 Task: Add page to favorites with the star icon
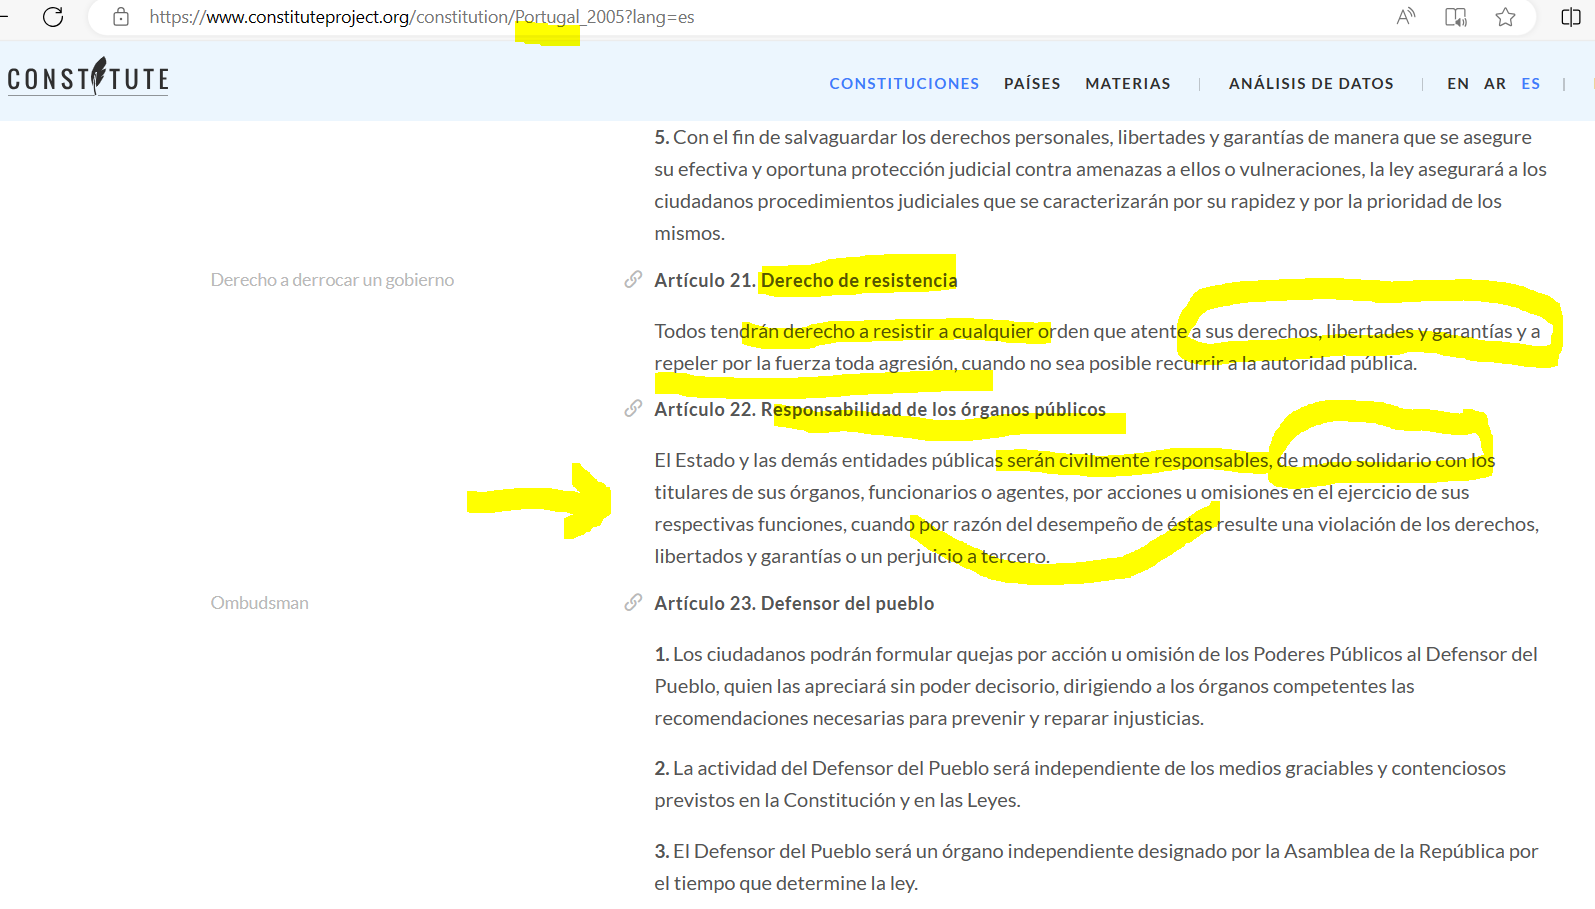[1505, 17]
